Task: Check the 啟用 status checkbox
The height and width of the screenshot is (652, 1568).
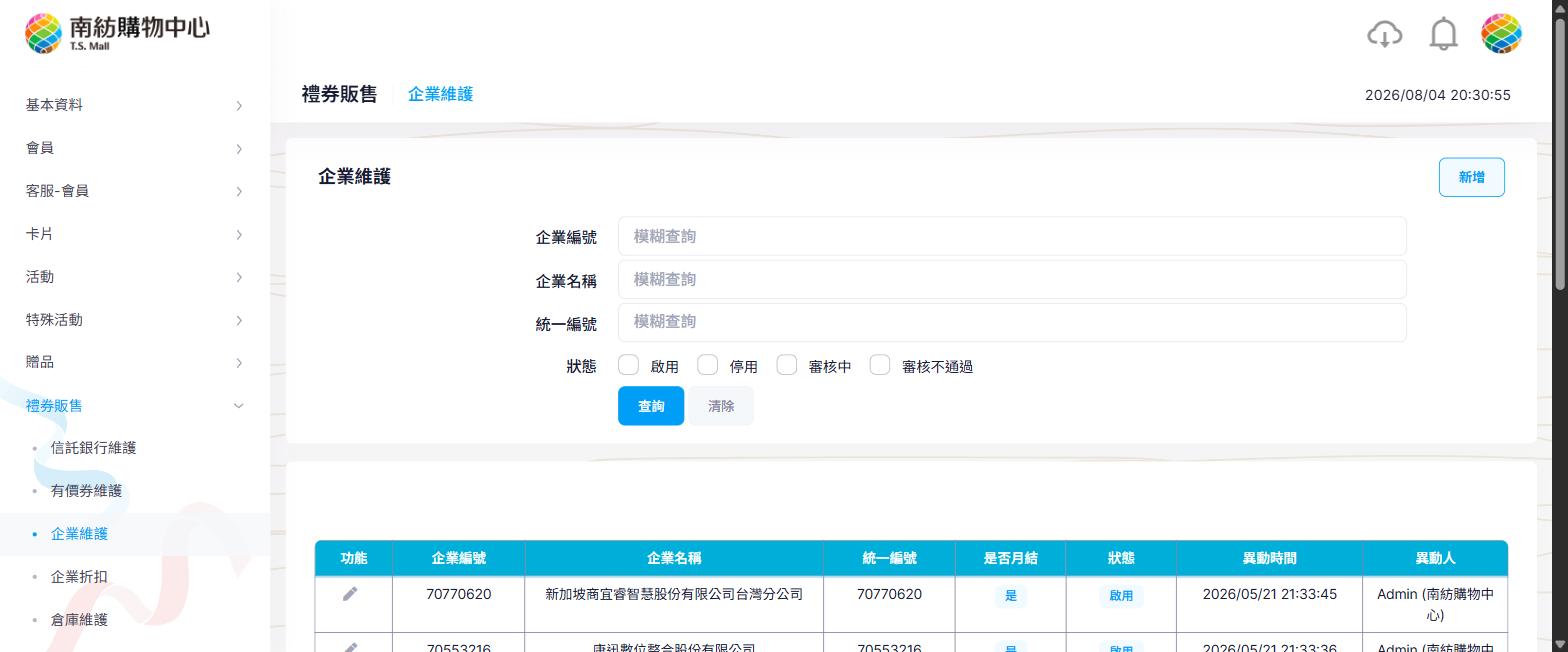Action: [629, 365]
